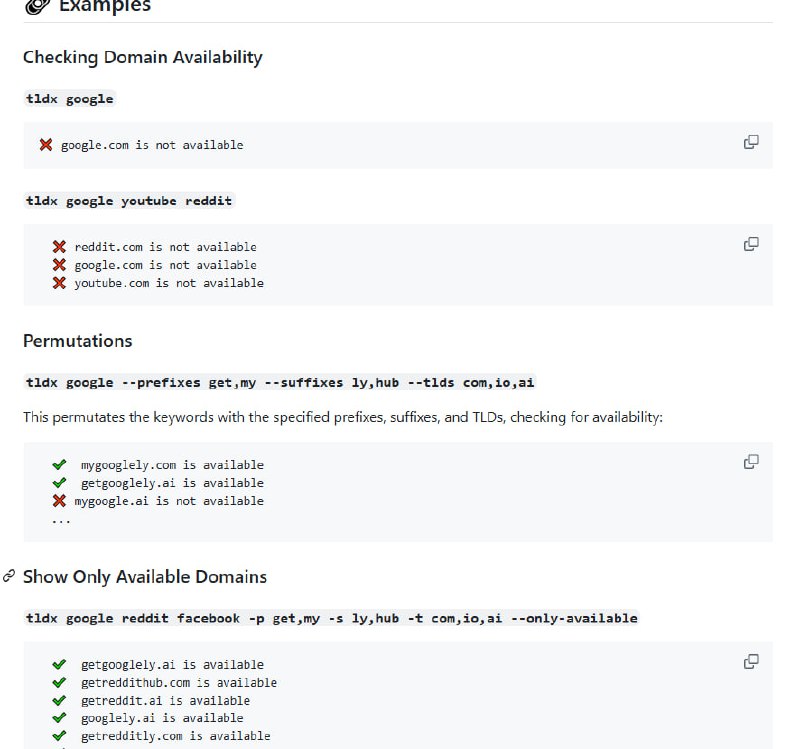Click the anchor link icon beside Show Only Available Domains
The width and height of the screenshot is (800, 749).
[9, 576]
